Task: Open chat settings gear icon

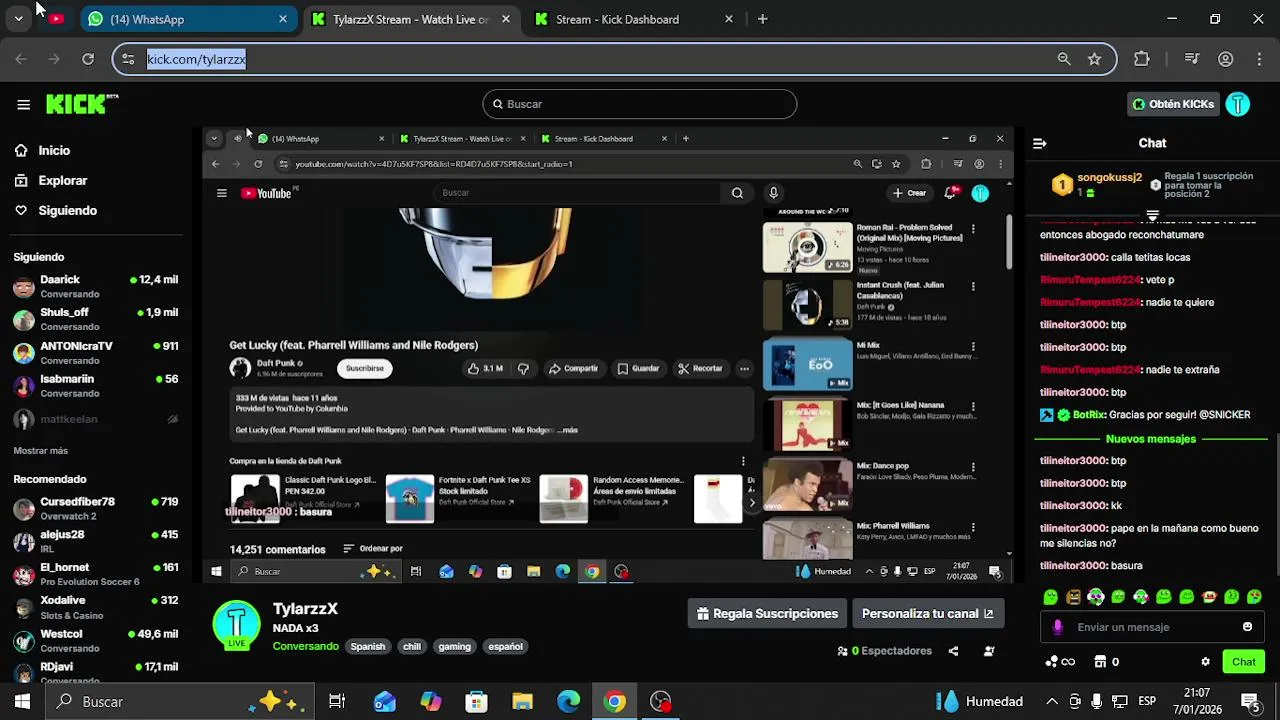Action: click(x=1205, y=662)
